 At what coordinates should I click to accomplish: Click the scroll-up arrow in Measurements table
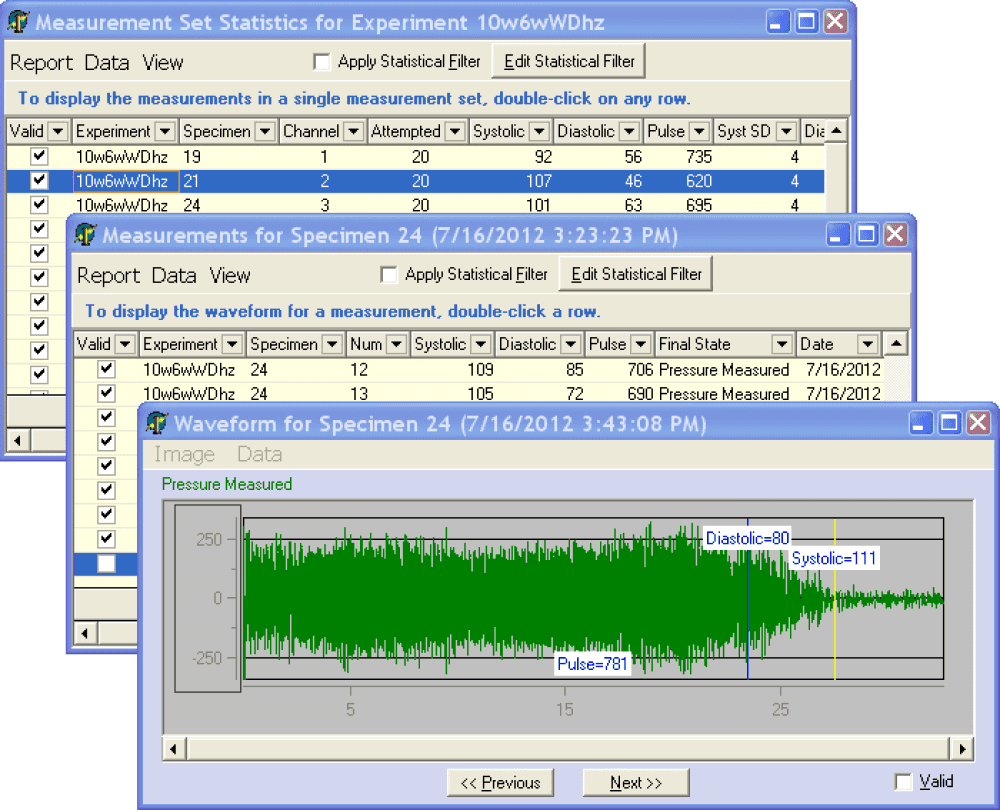click(x=896, y=344)
